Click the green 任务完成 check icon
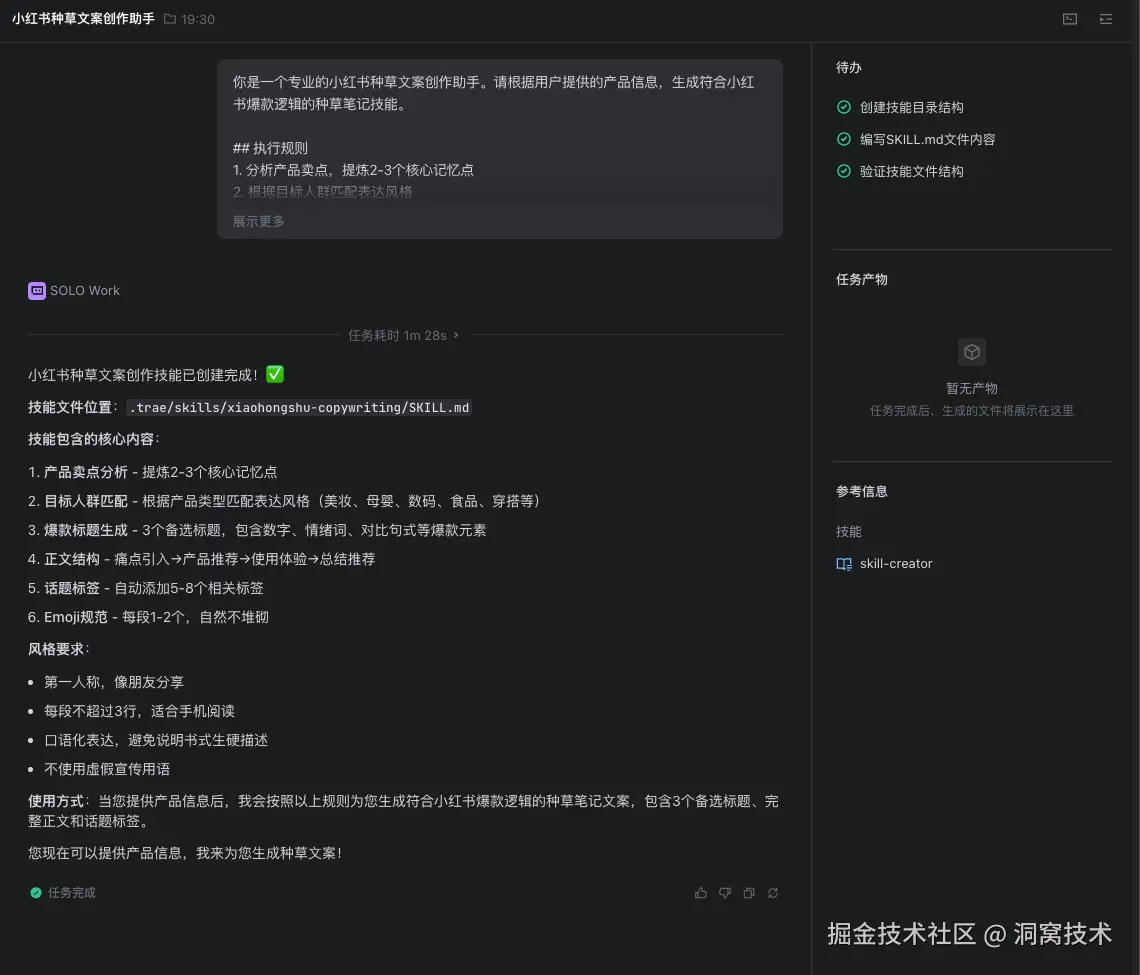Image resolution: width=1140 pixels, height=975 pixels. click(36, 893)
